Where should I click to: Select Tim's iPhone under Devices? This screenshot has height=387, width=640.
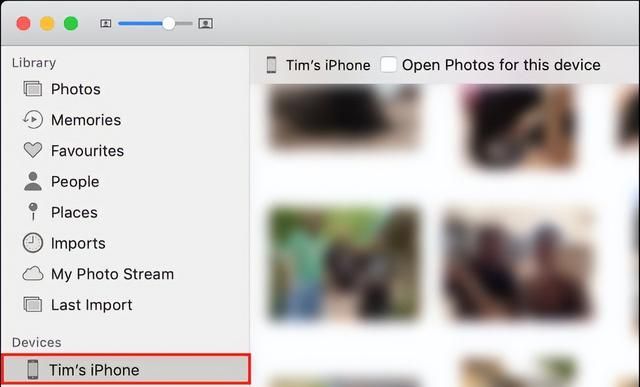(126, 369)
